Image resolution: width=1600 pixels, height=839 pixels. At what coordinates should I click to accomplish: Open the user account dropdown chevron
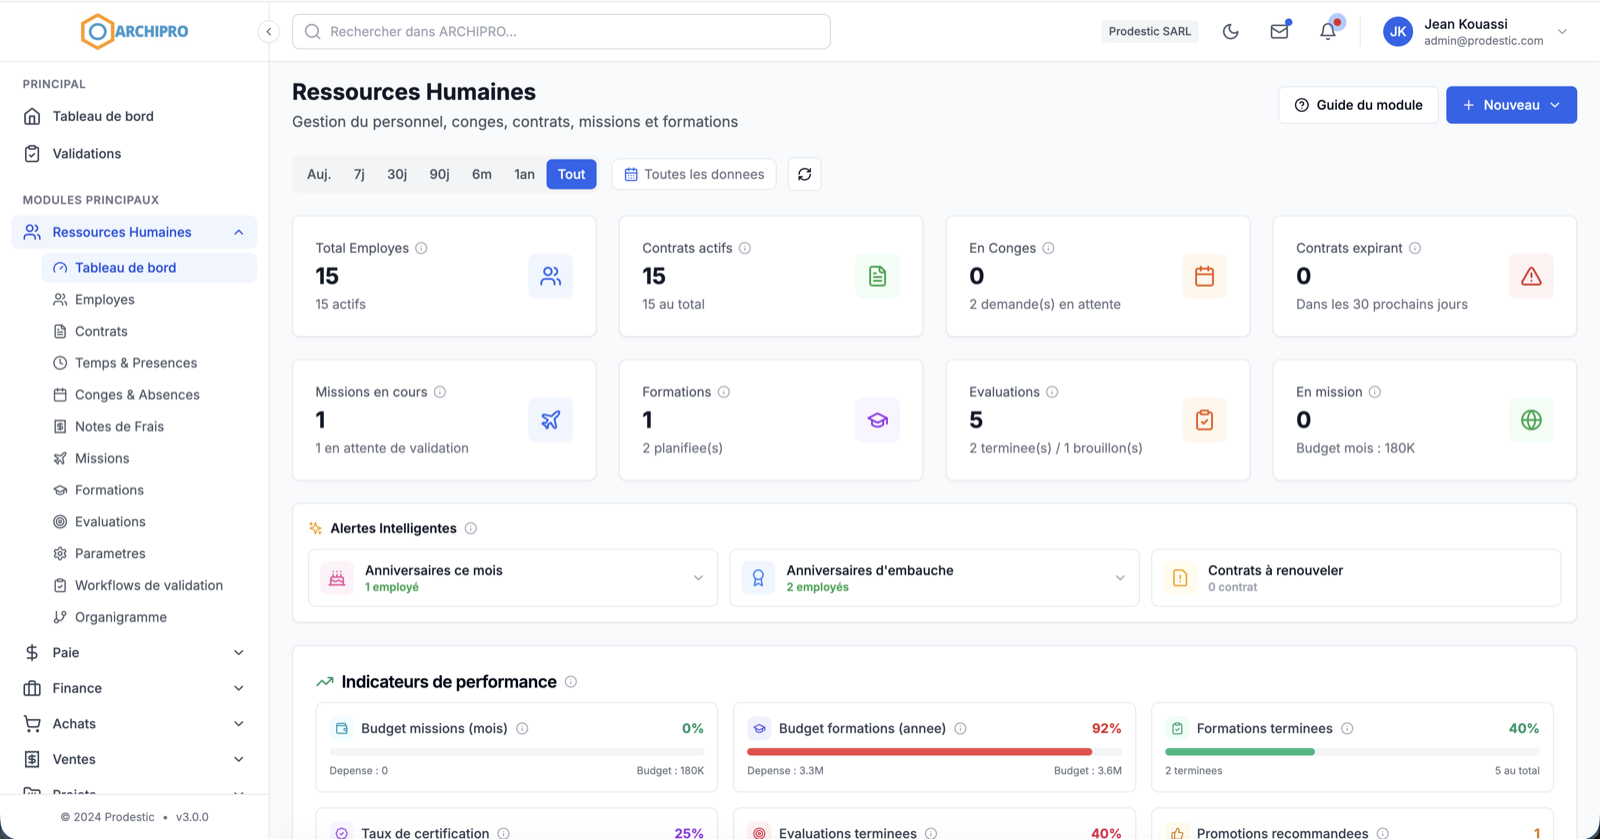click(1562, 32)
